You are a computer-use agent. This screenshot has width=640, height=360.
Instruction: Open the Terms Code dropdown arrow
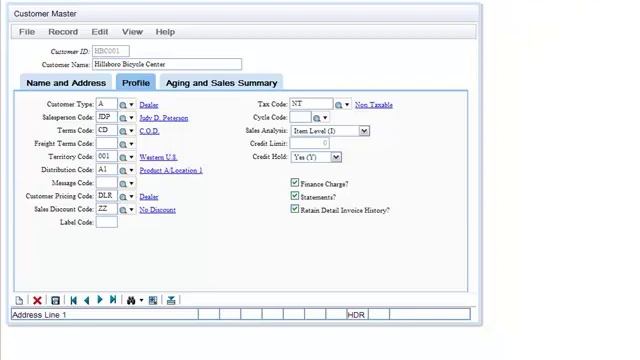(131, 131)
